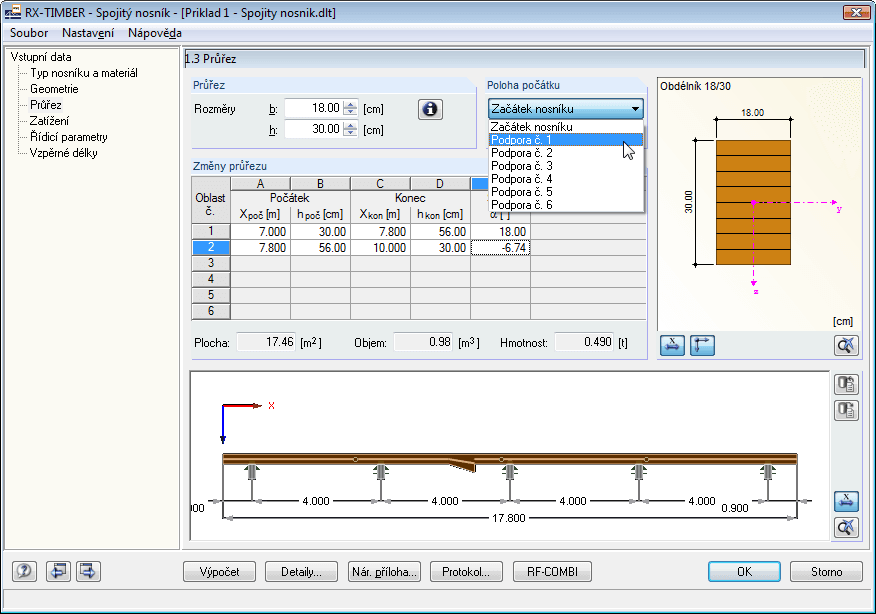Click zoom reset icon under cross-section preview
The height and width of the screenshot is (614, 876).
(x=846, y=345)
